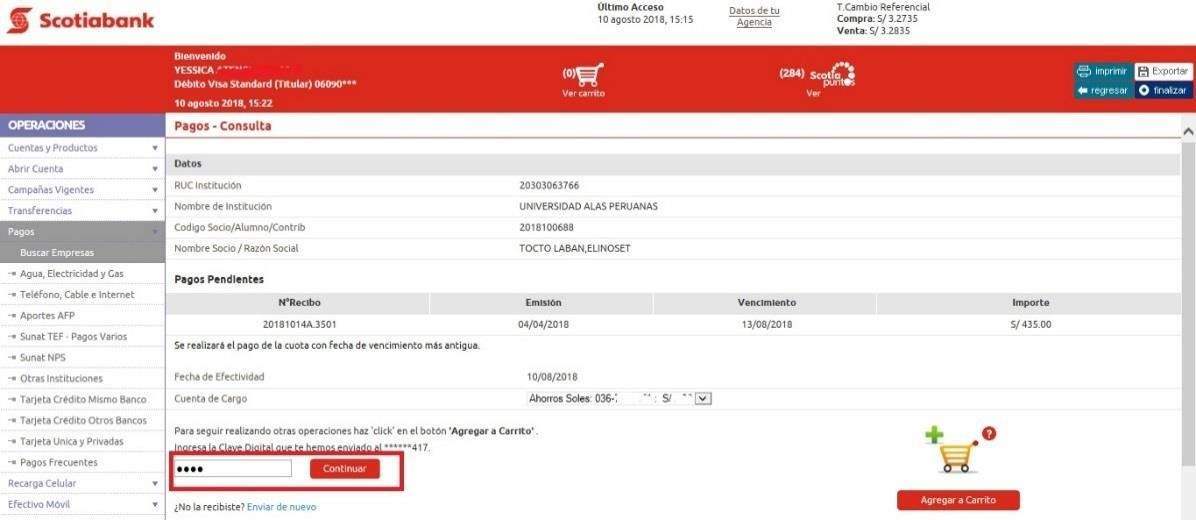Print the page with Imprimir
Image resolution: width=1196 pixels, height=520 pixels.
[1103, 72]
